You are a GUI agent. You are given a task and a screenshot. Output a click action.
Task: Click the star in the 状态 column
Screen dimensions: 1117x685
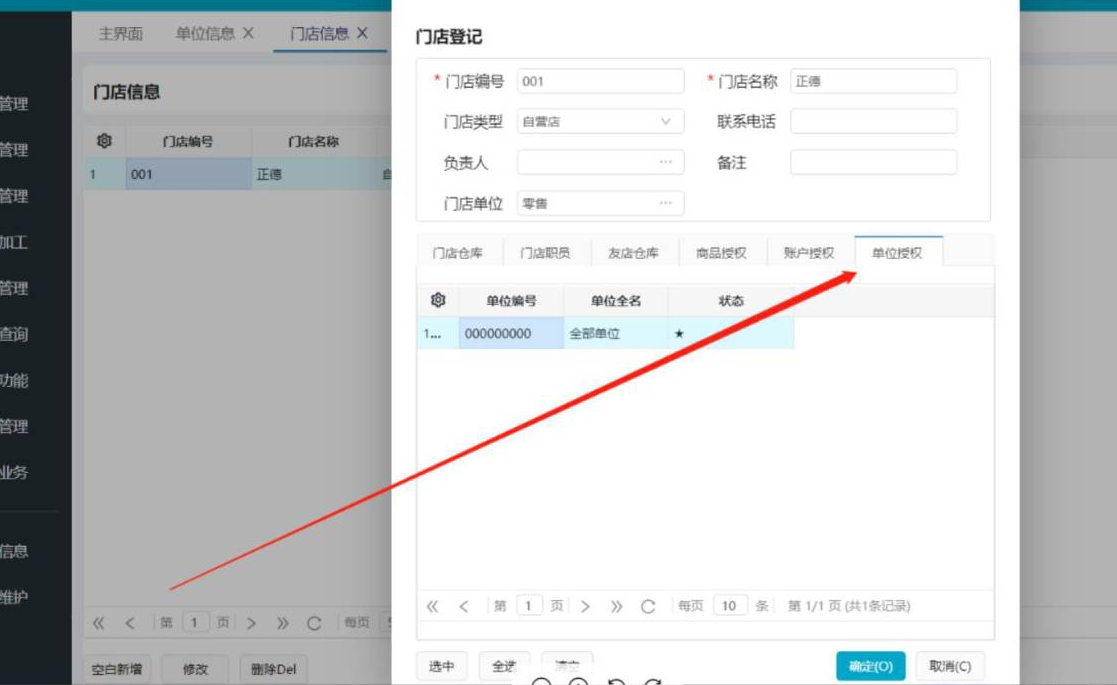point(679,334)
